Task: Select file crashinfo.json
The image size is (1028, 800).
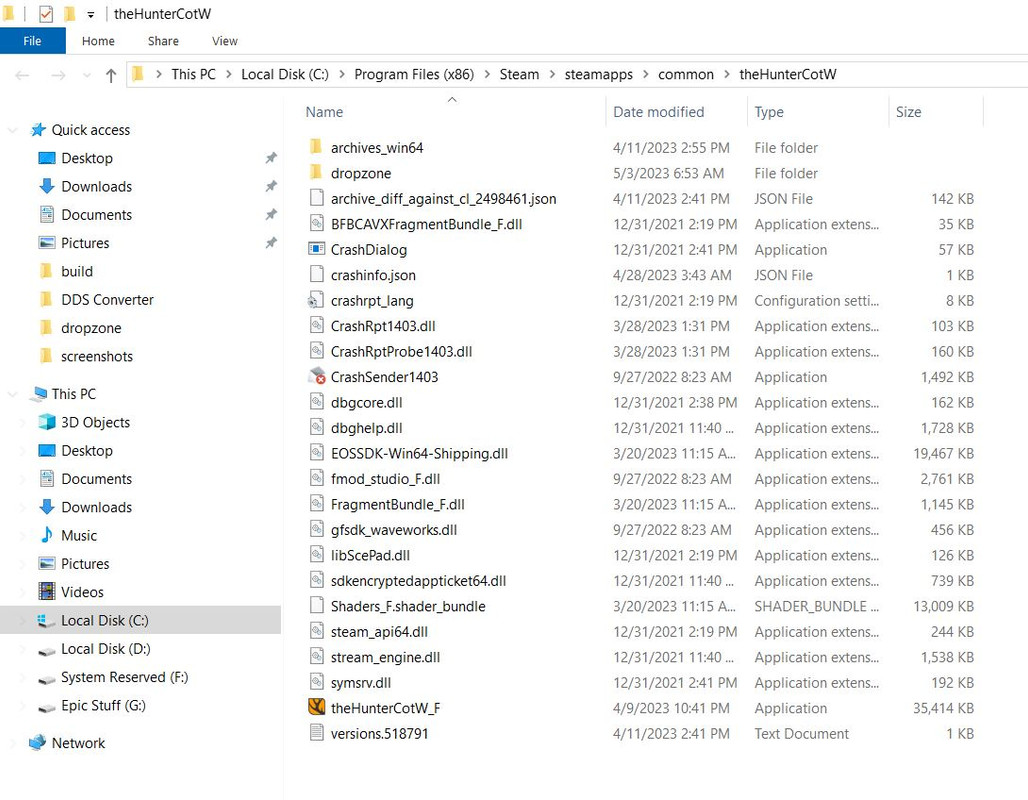Action: coord(373,275)
